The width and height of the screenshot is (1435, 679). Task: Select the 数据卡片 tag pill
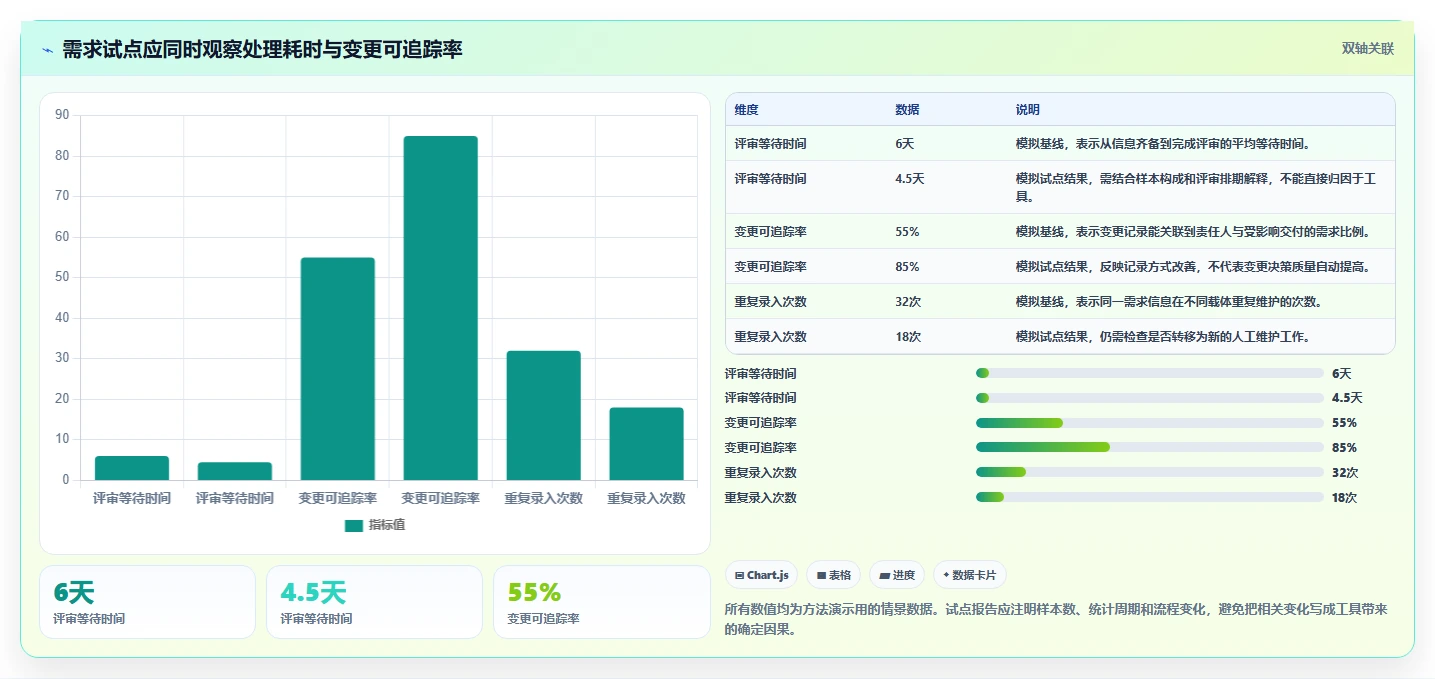coord(970,575)
